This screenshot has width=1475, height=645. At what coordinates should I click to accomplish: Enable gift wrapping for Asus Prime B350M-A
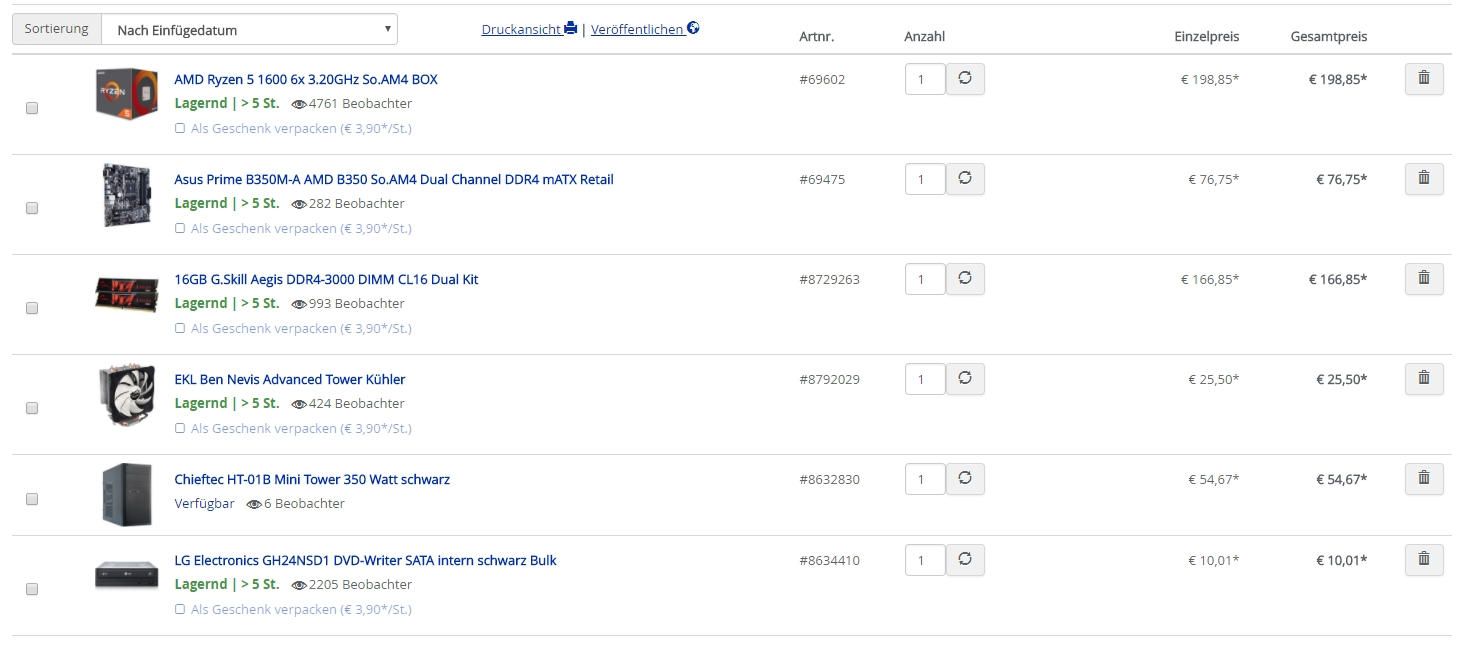[x=180, y=228]
